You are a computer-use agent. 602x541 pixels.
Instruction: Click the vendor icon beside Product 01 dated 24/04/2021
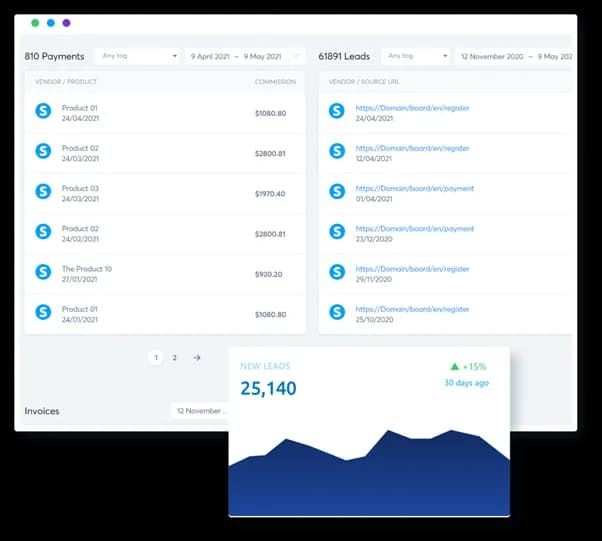pos(43,111)
